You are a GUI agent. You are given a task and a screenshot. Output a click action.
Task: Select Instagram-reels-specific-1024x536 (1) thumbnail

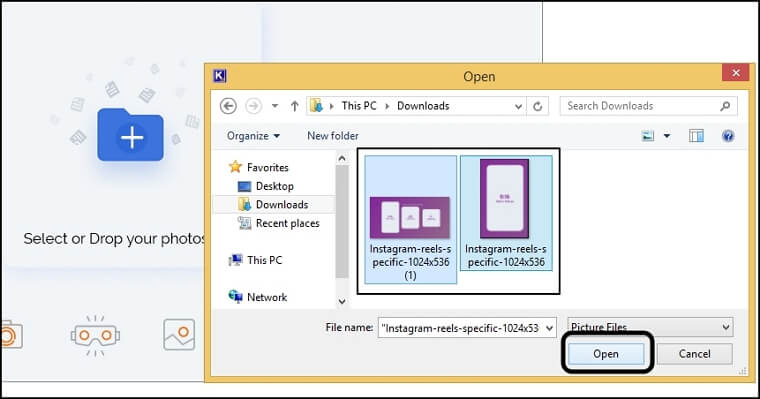(410, 219)
